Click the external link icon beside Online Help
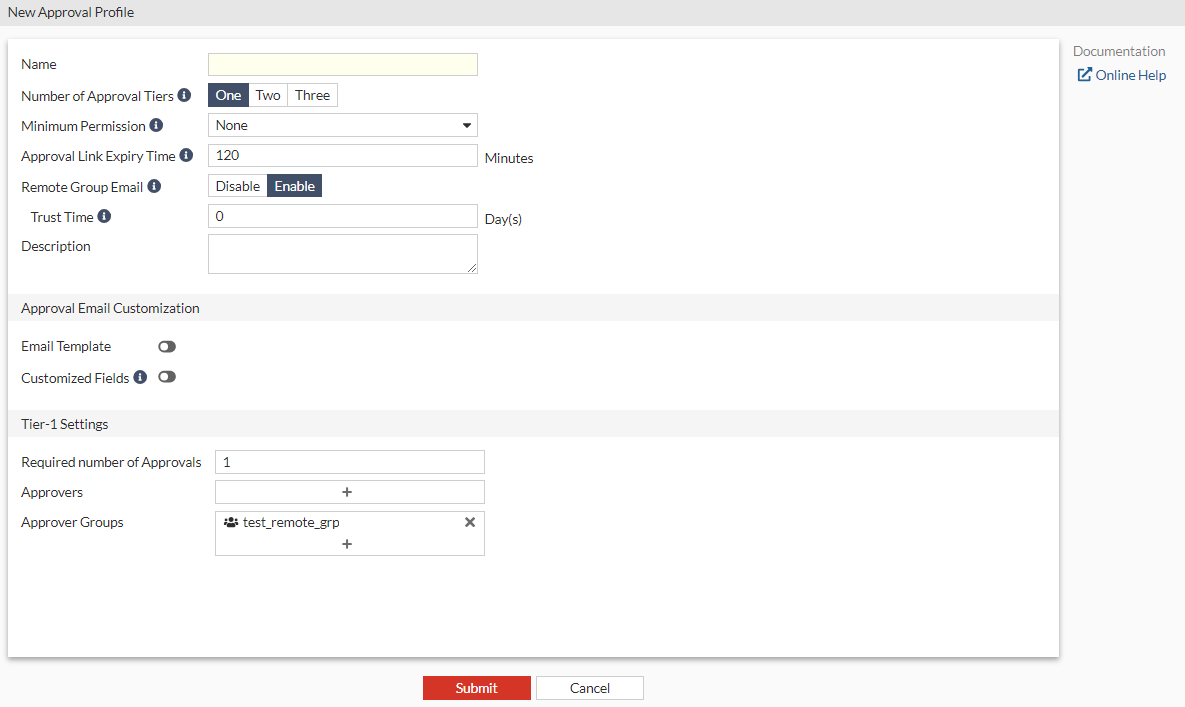Image resolution: width=1185 pixels, height=707 pixels. [1084, 74]
